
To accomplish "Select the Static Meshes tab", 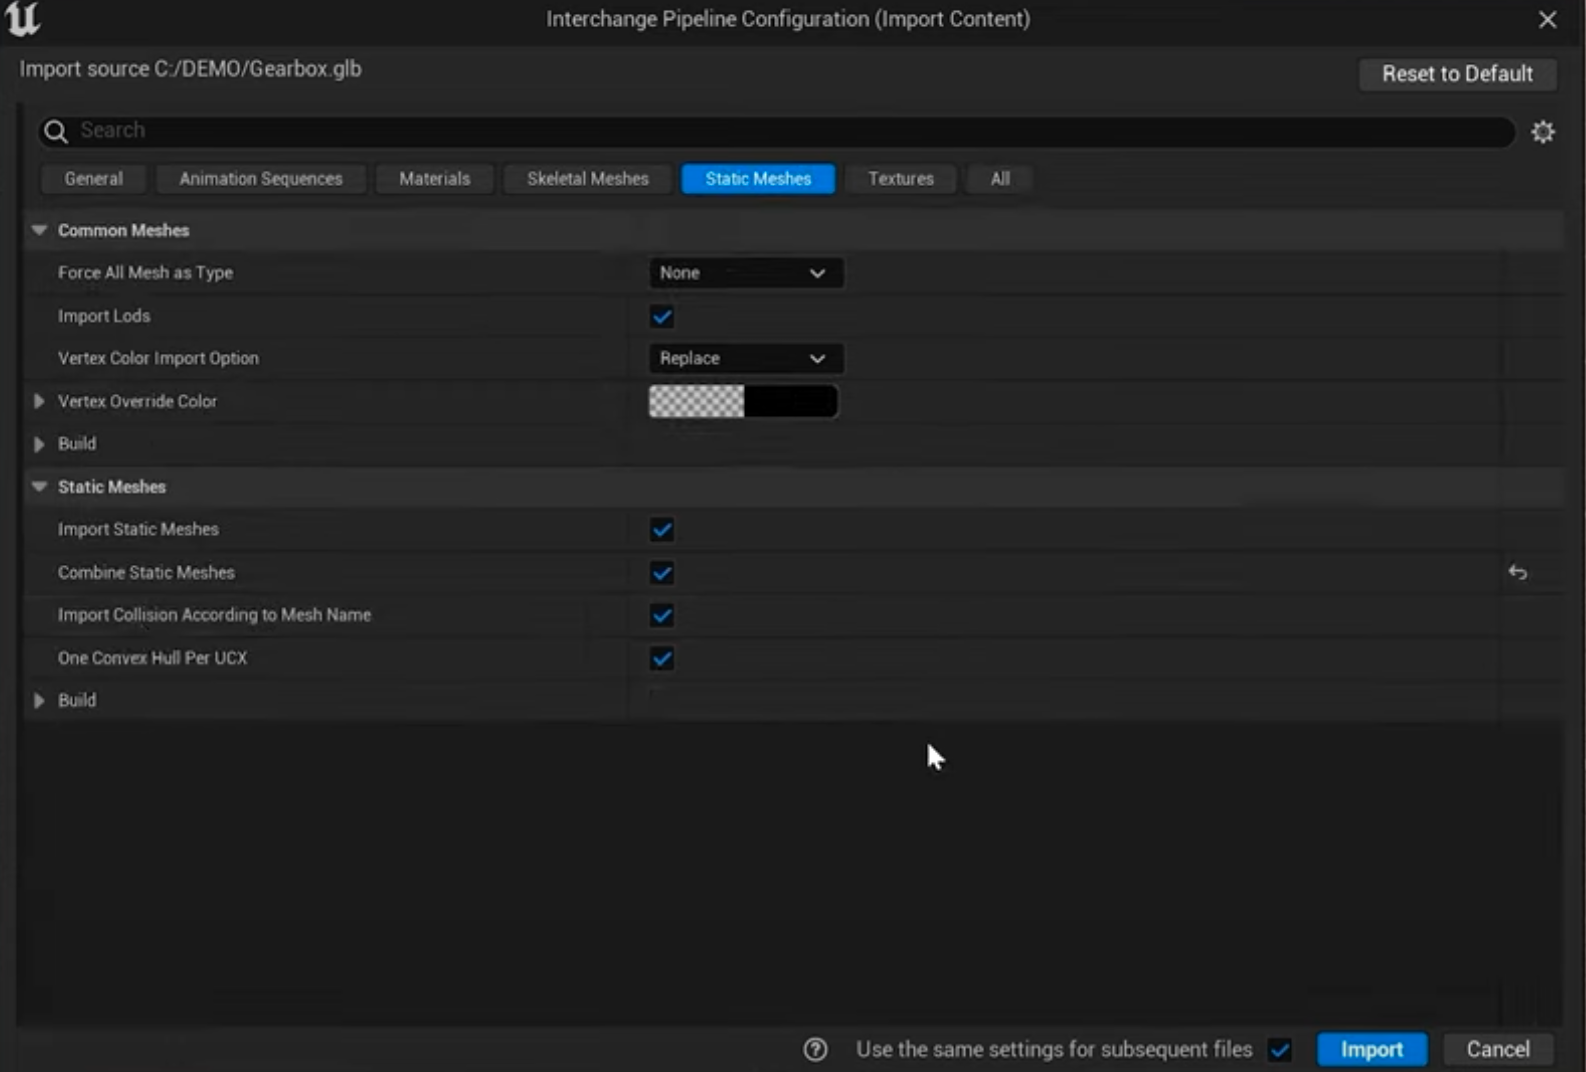I will (758, 179).
